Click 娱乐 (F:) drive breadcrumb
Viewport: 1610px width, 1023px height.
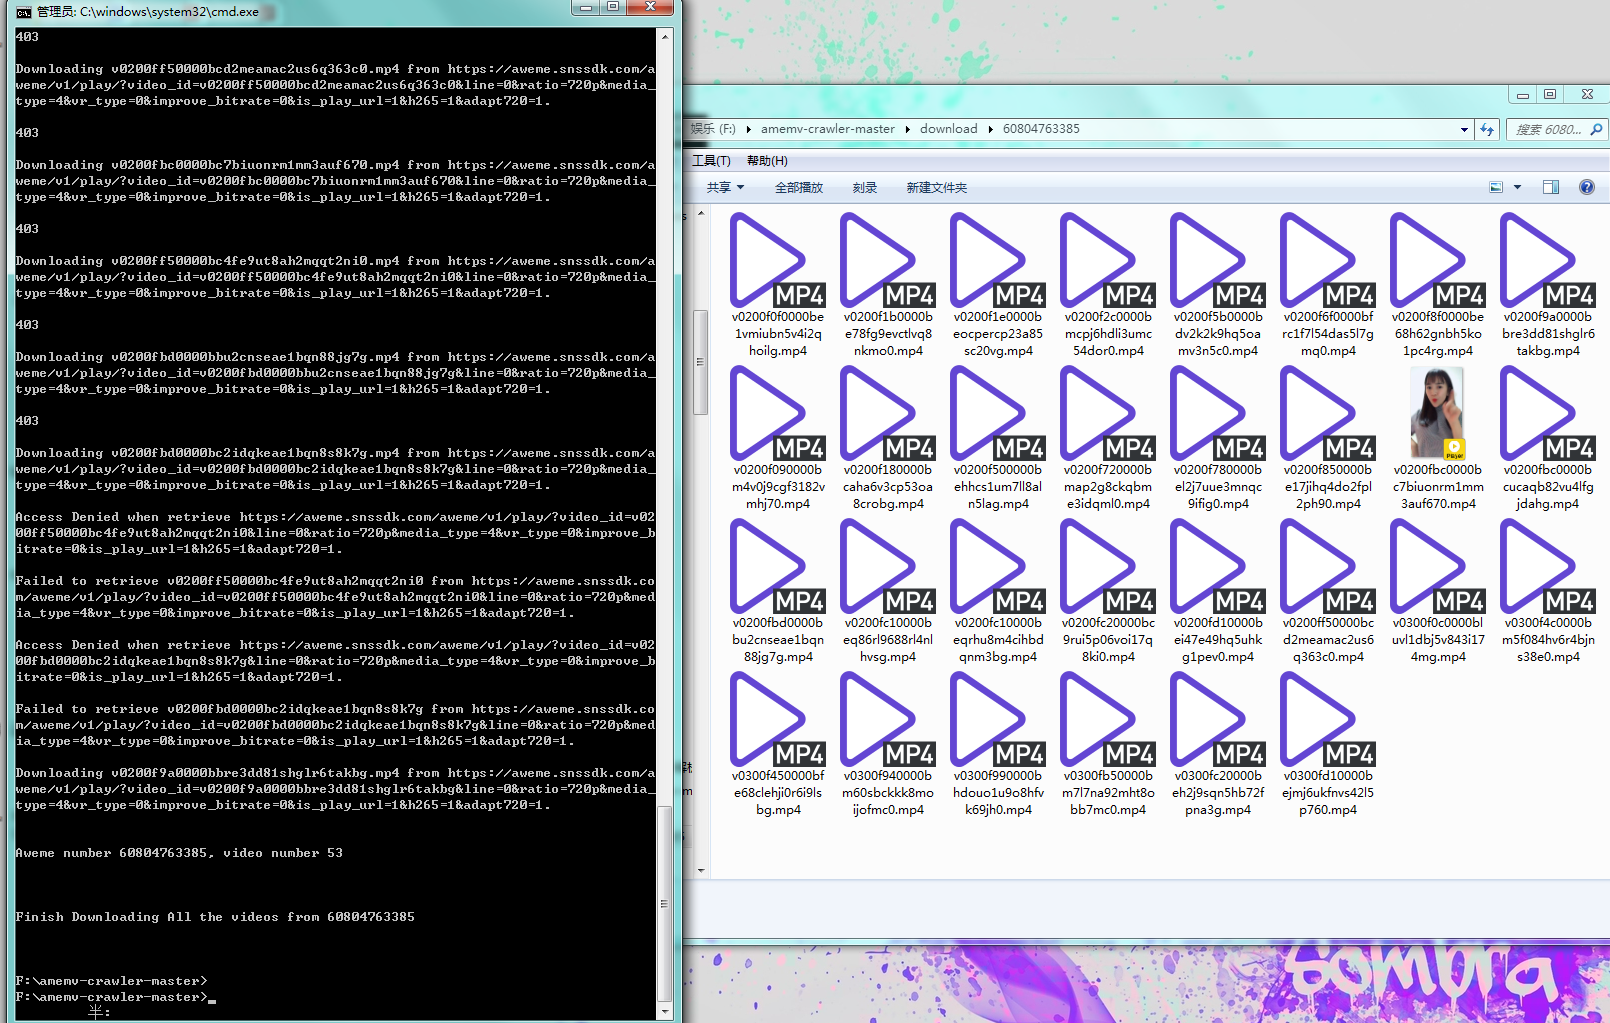coord(713,129)
